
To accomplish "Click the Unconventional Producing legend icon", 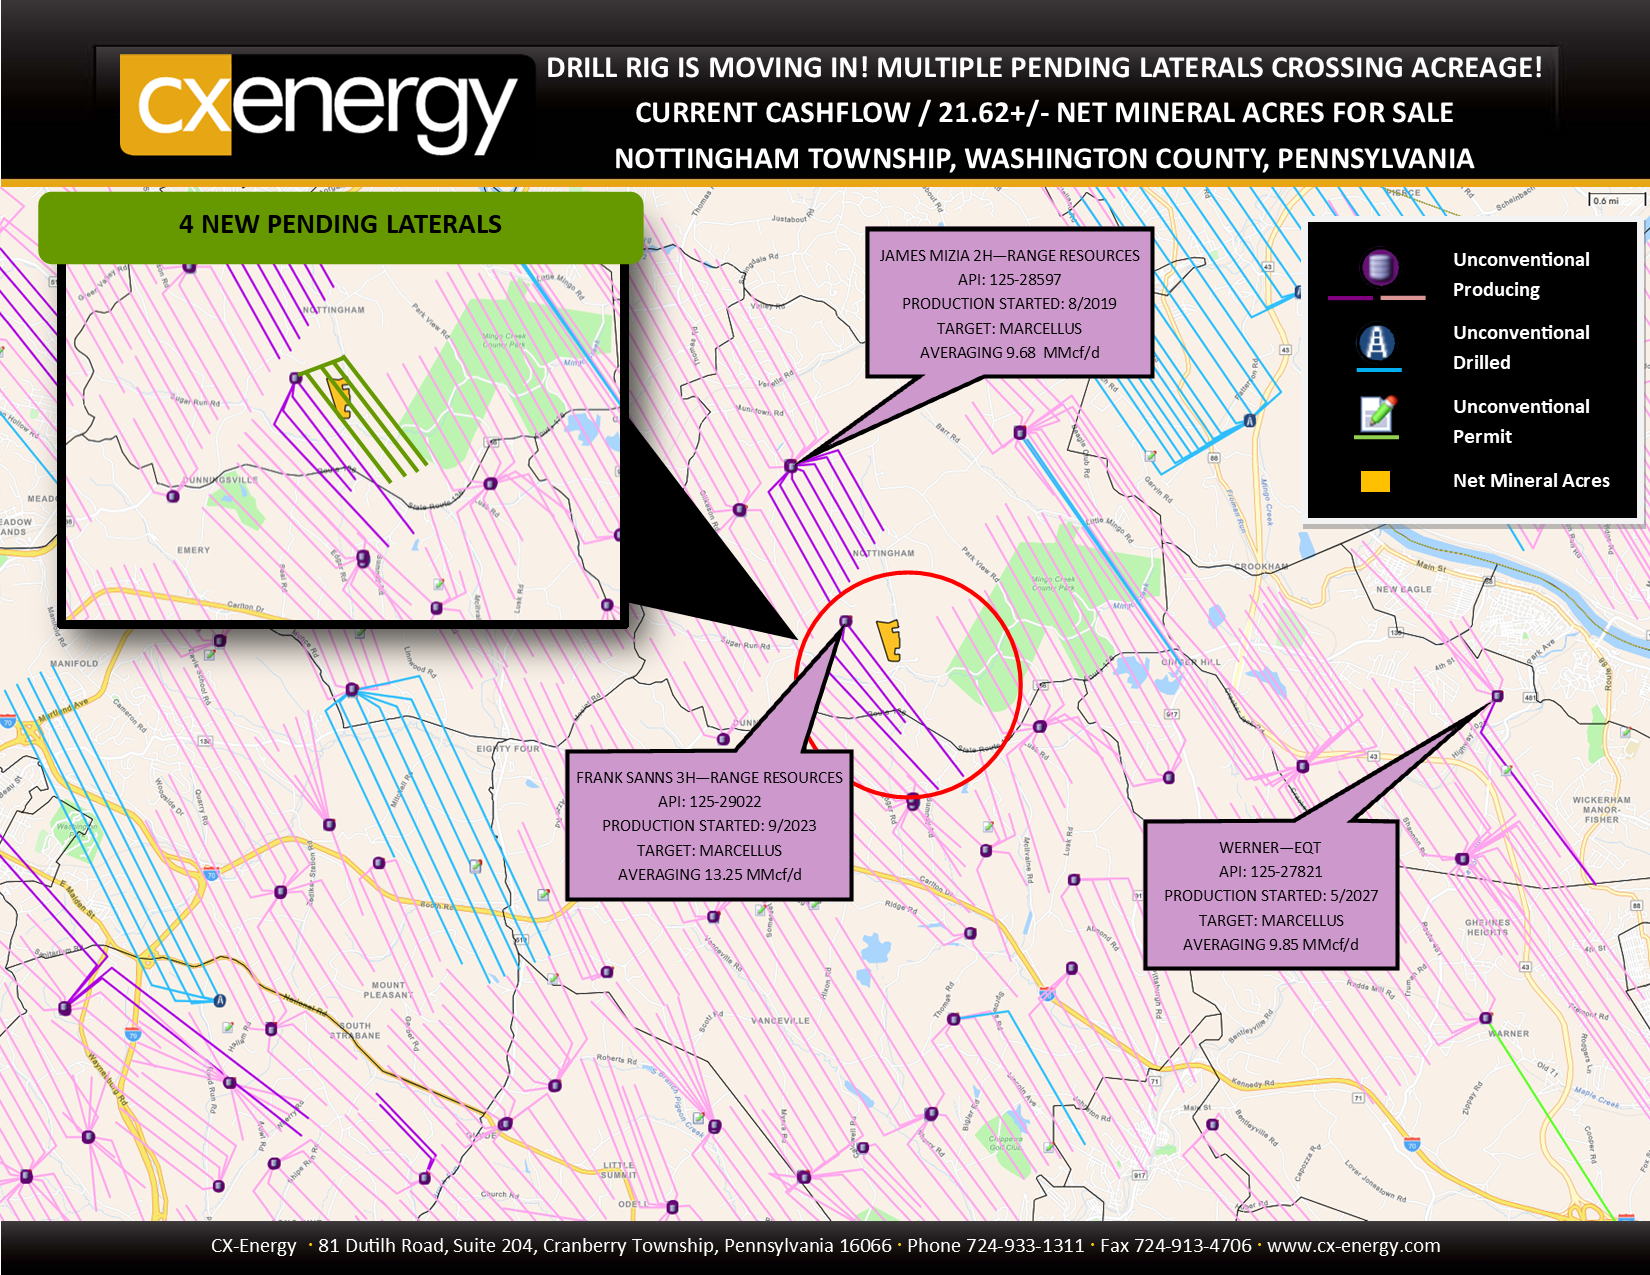I will 1379,268.
